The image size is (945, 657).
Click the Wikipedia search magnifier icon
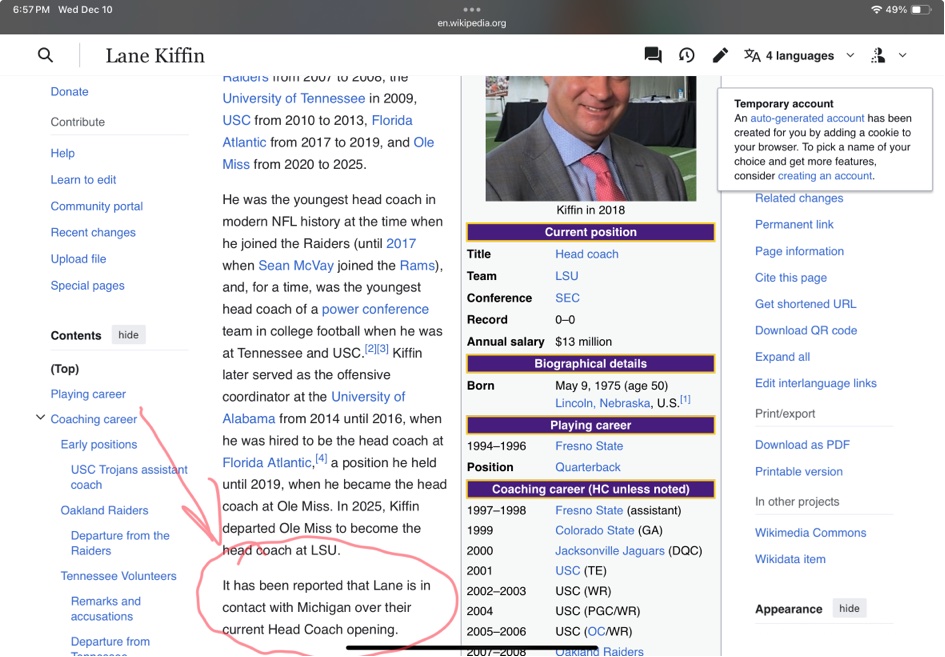coord(45,55)
